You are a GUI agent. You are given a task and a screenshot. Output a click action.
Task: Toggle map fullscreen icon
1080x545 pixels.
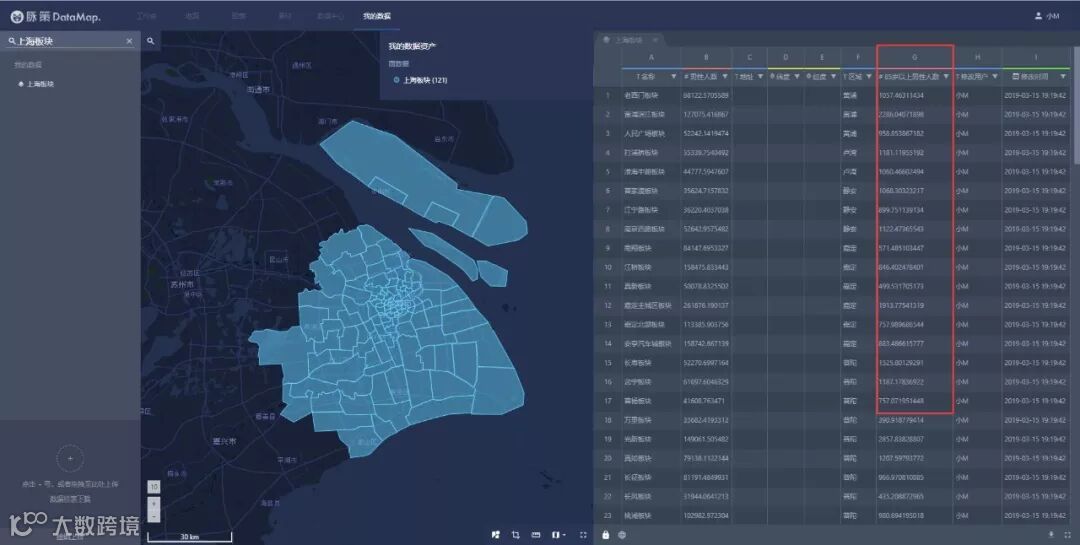click(x=583, y=535)
